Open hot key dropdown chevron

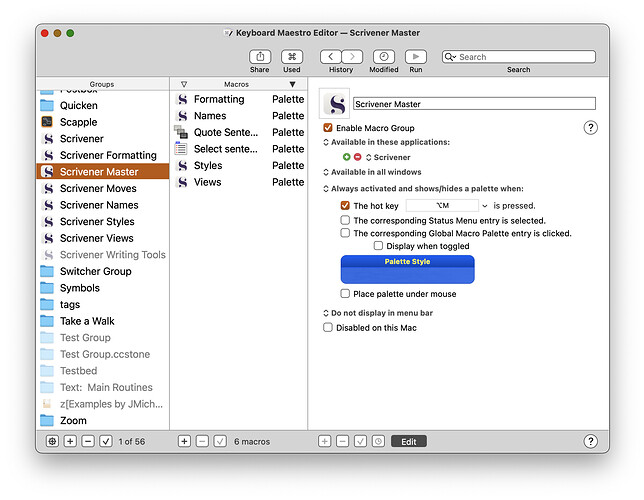485,206
